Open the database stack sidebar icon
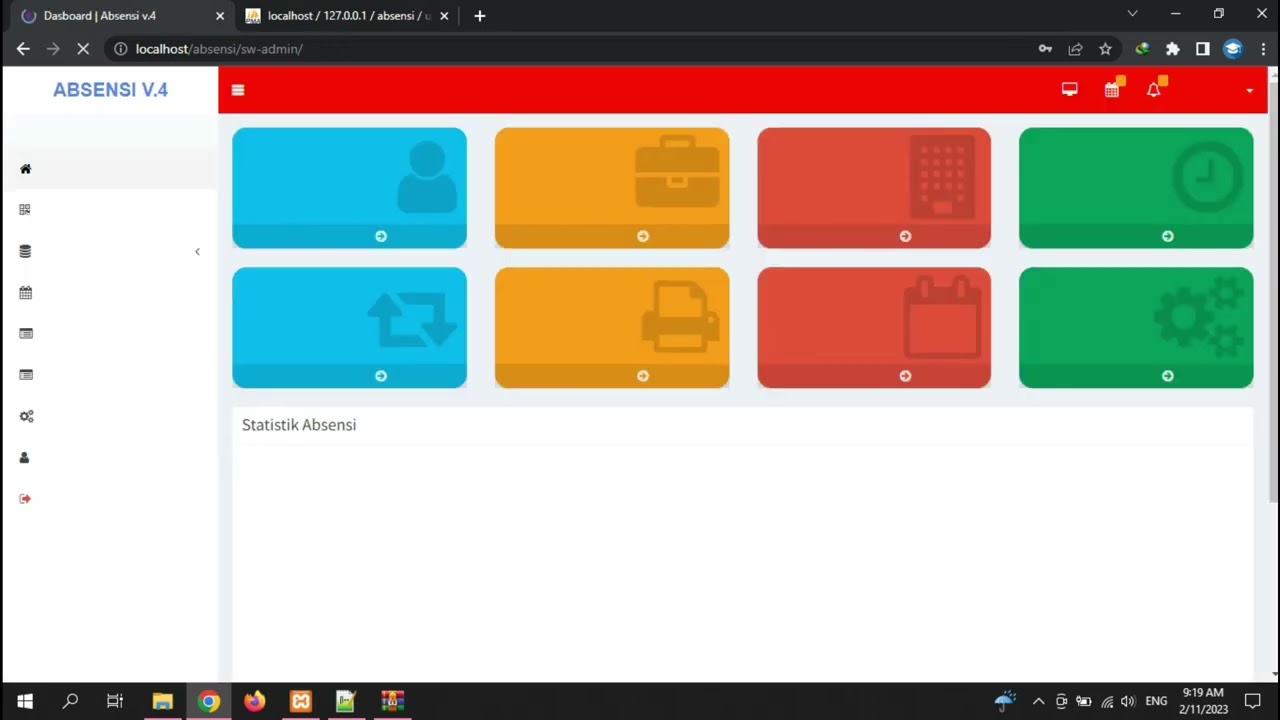This screenshot has height=720, width=1280. tap(26, 252)
